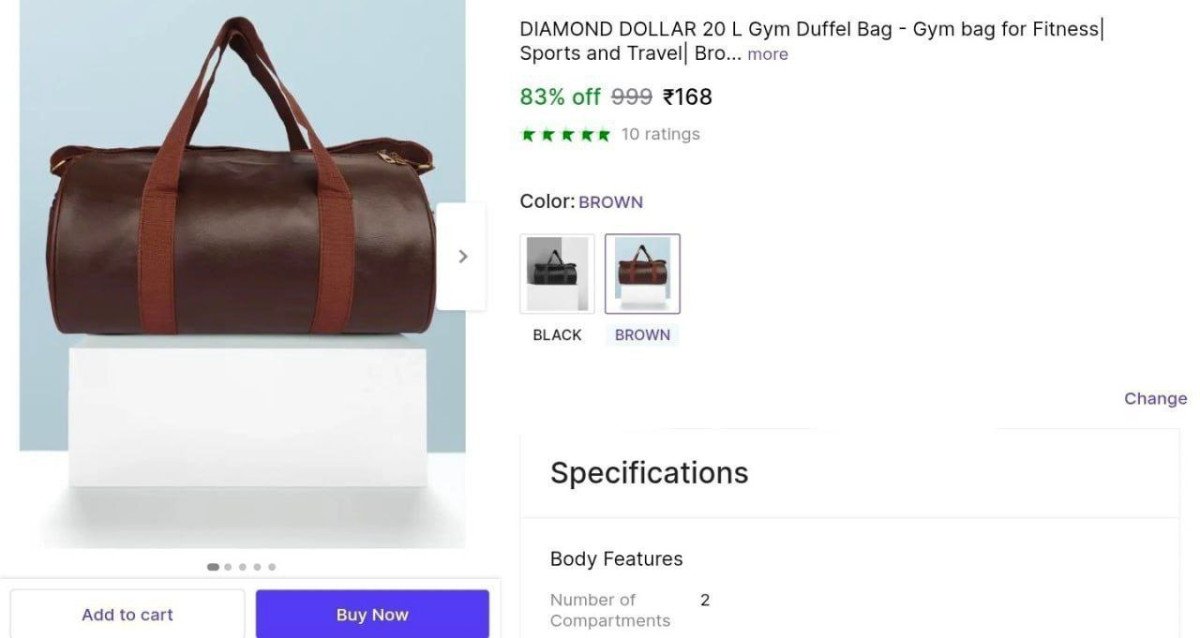
Task: Click the Change link
Action: click(1155, 398)
